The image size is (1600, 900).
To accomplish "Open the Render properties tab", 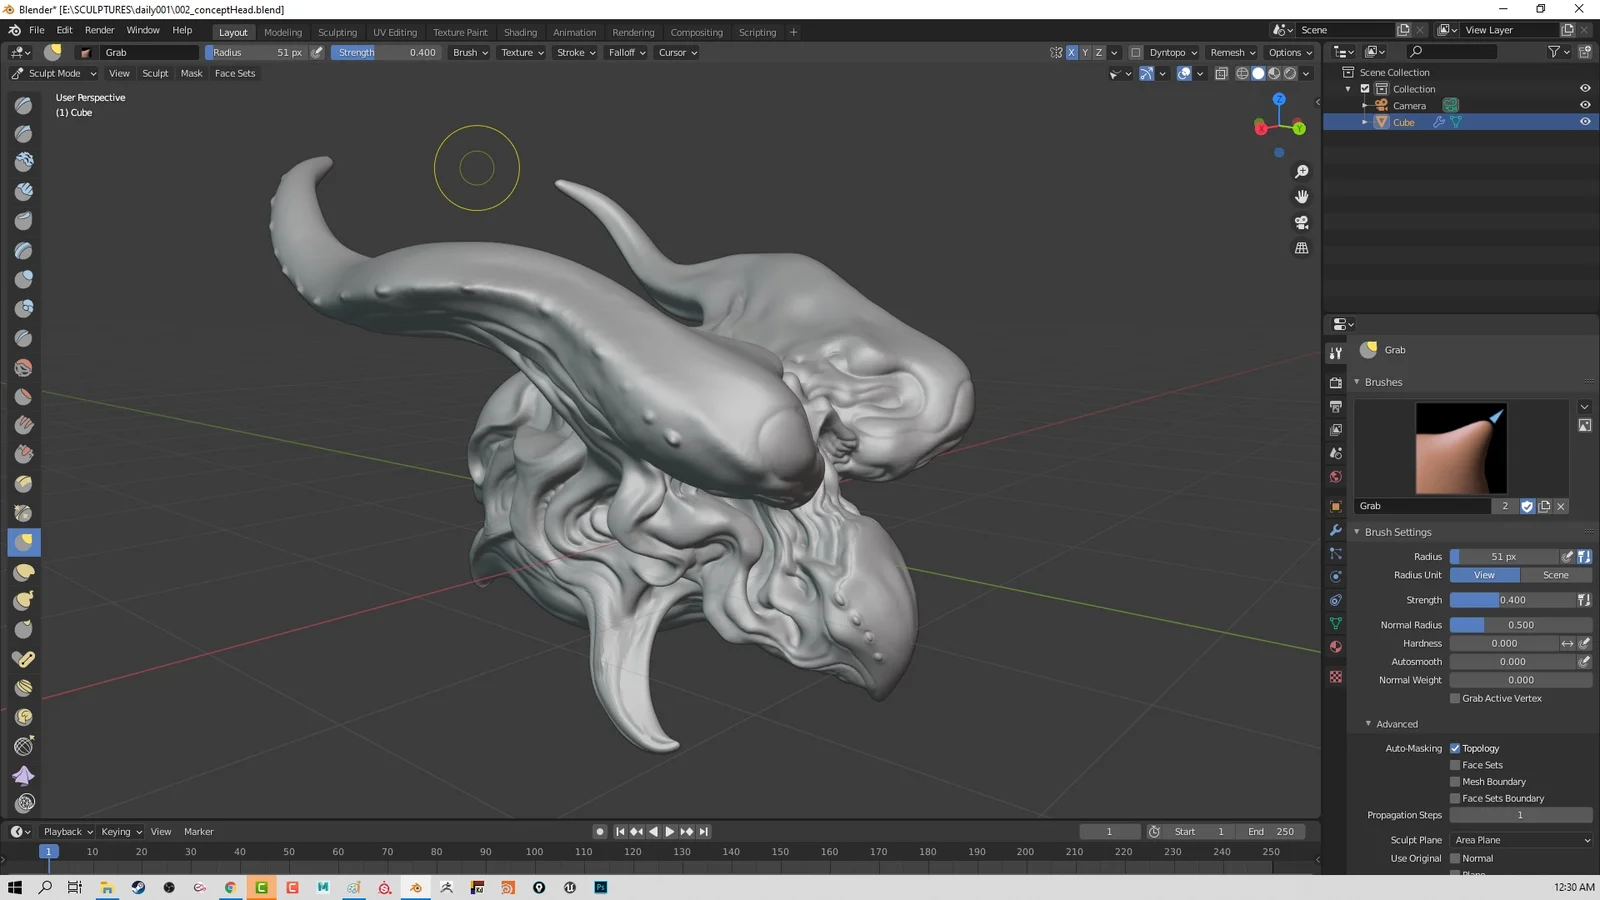I will pos(1335,382).
